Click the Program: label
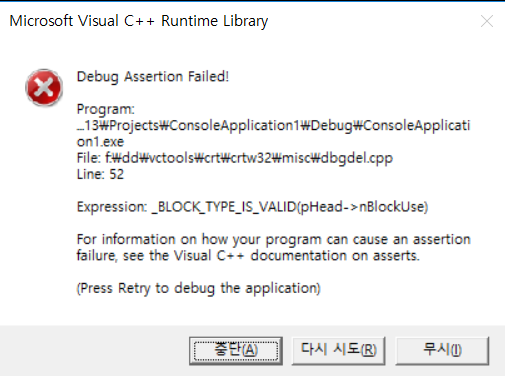 click(x=106, y=109)
